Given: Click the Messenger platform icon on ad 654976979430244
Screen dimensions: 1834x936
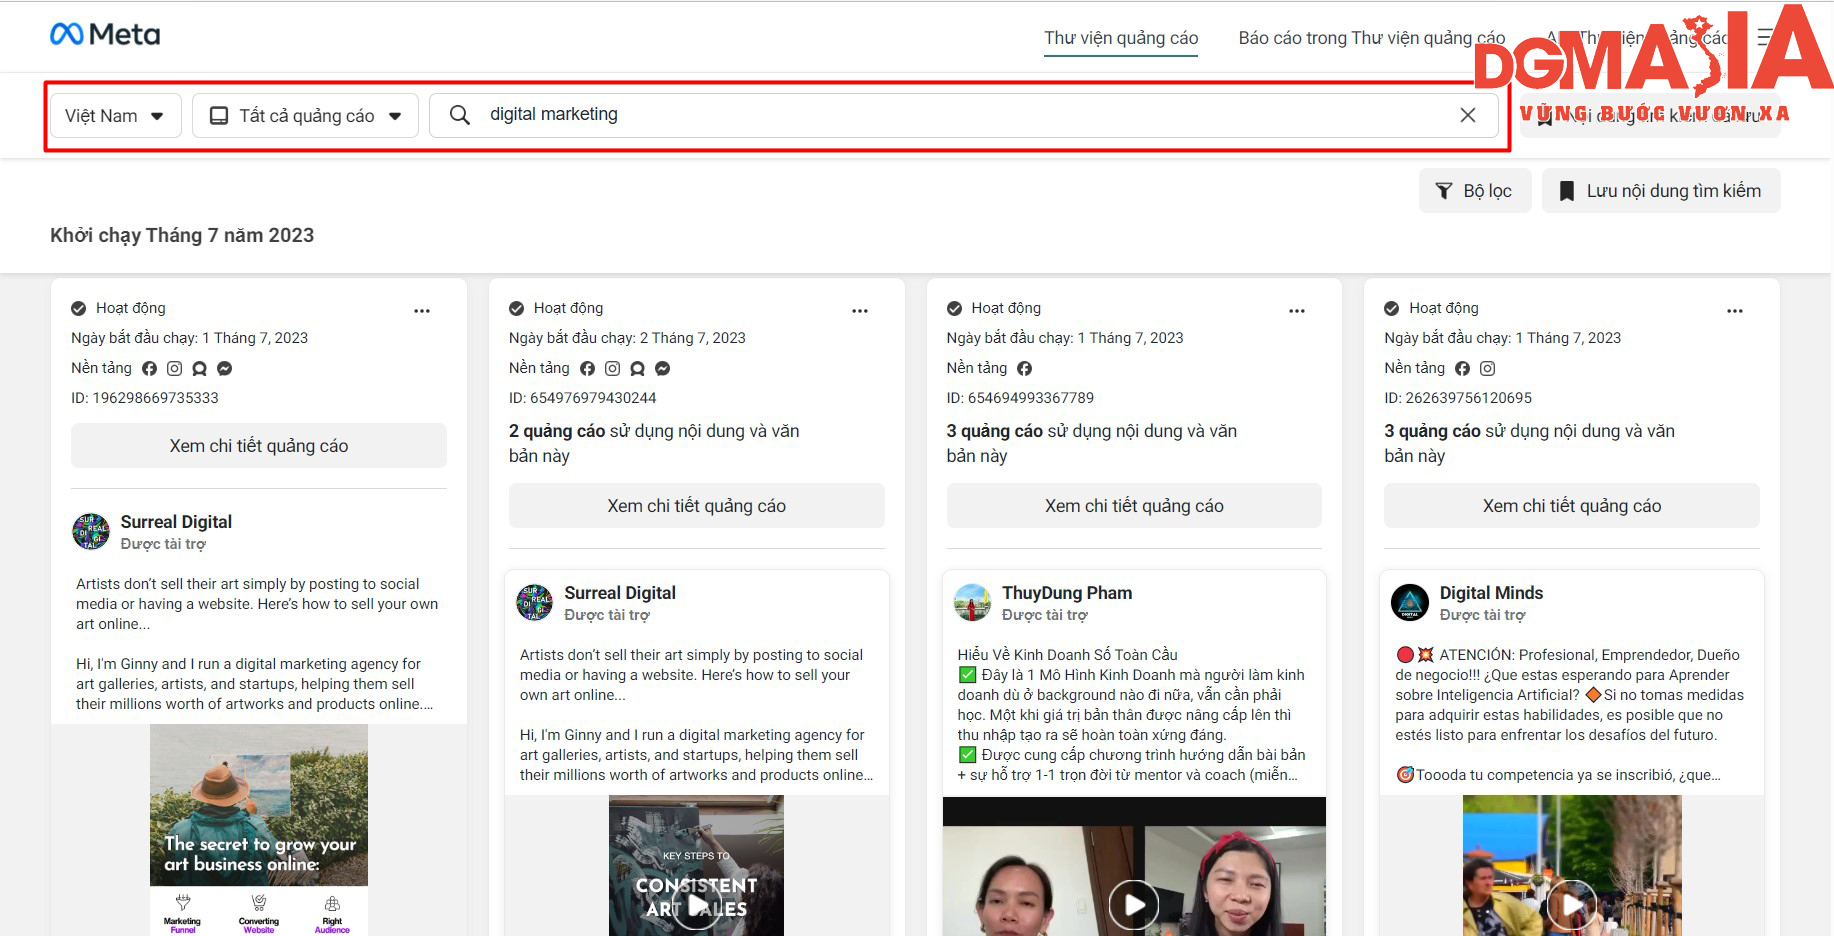Looking at the screenshot, I should coord(663,369).
